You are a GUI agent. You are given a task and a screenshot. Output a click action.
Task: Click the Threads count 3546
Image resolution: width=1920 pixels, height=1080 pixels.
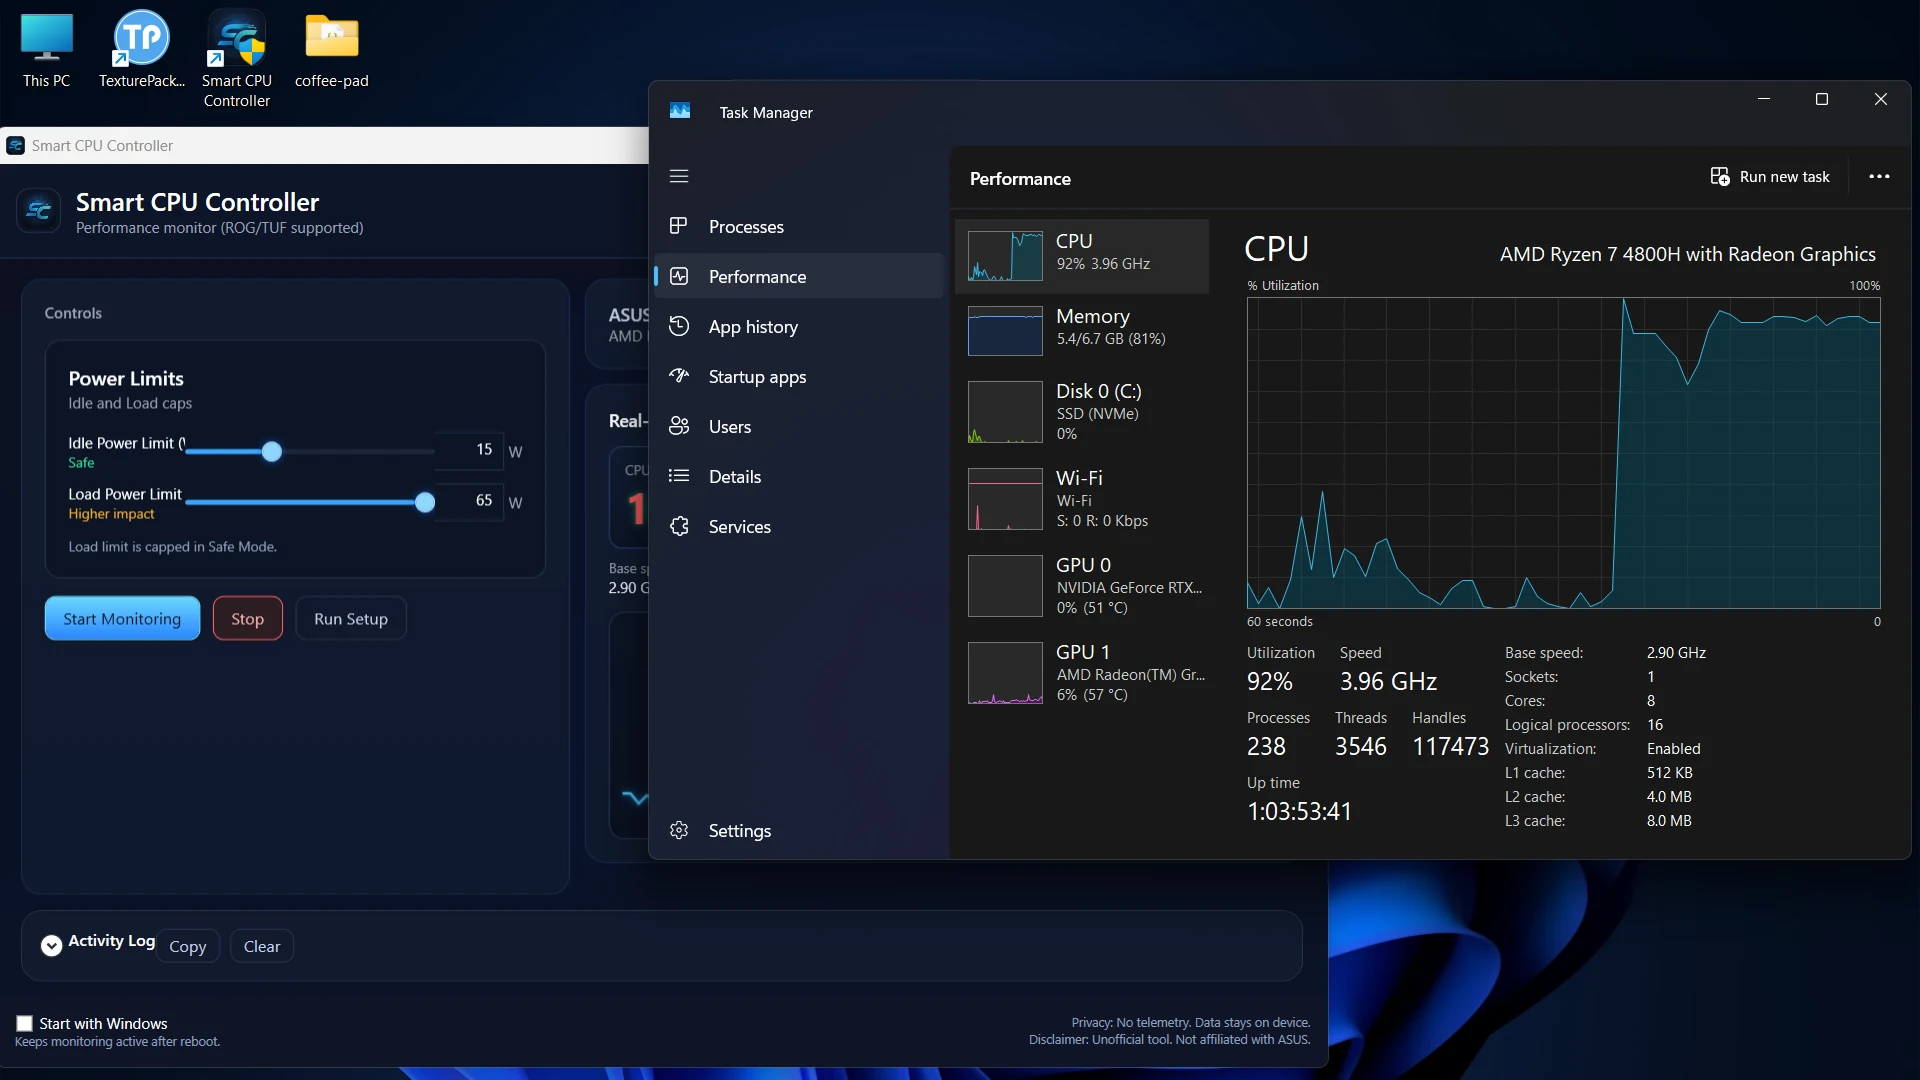[x=1361, y=747]
